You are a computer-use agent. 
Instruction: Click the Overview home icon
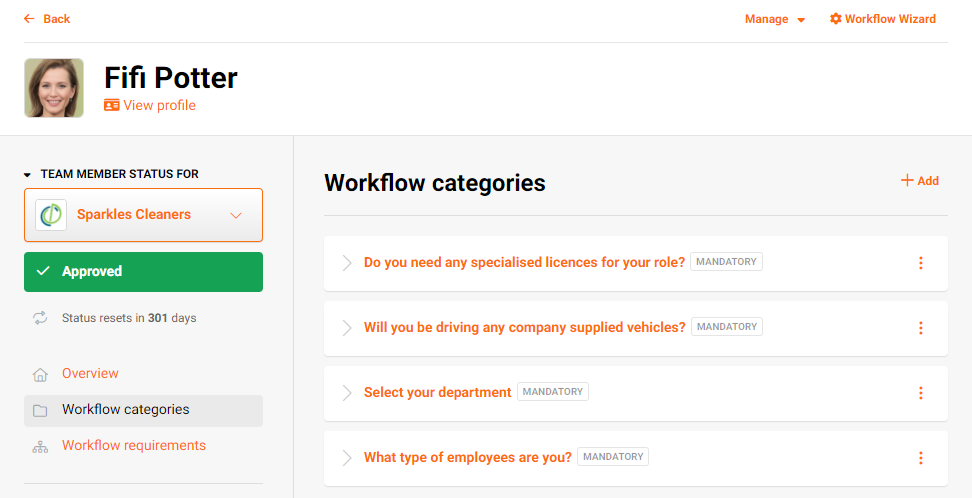tap(40, 375)
